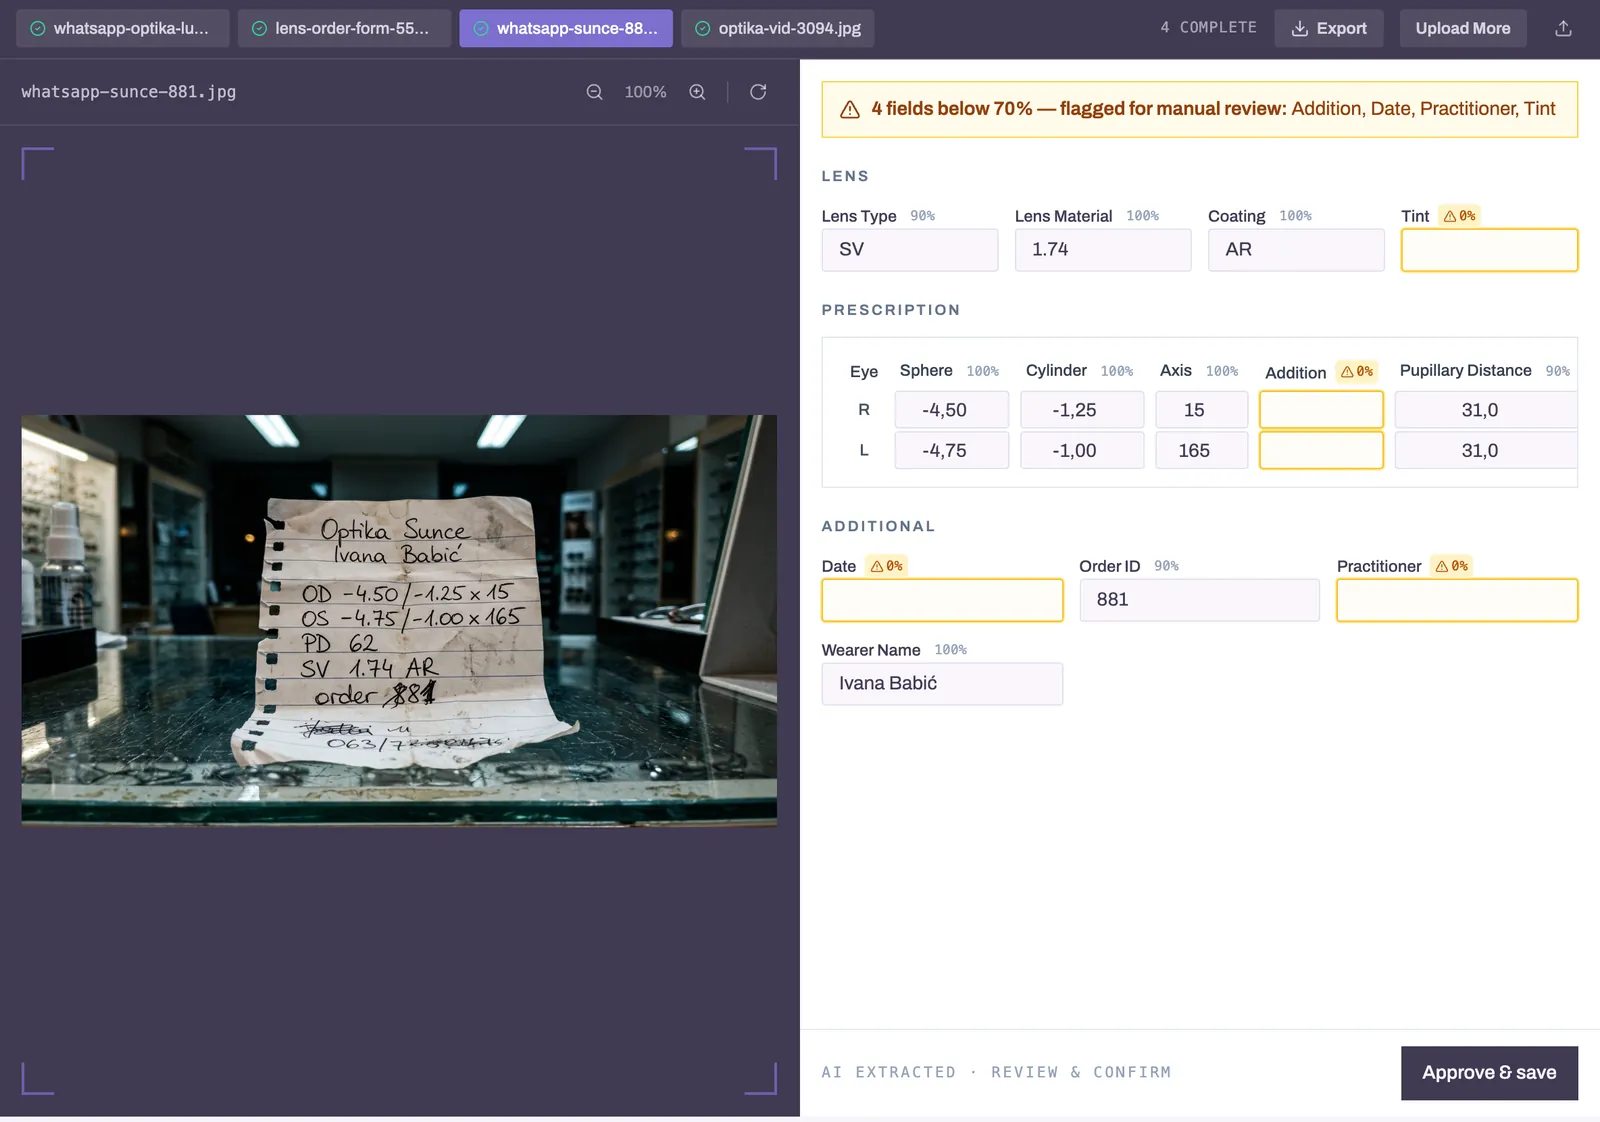This screenshot has width=1600, height=1122.
Task: Click the Date 0% warning badge
Action: 886,566
